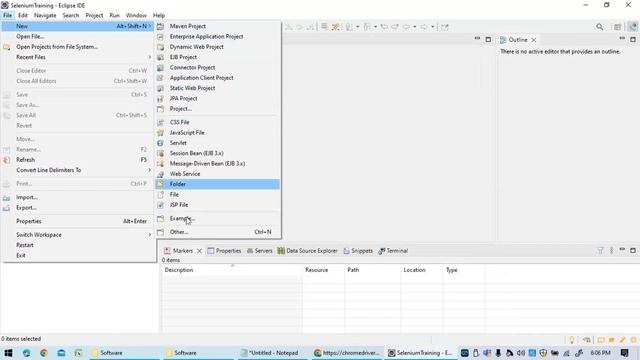Screen dimensions: 640x360
Task: Maximize the Markers view panel
Action: click(633, 250)
